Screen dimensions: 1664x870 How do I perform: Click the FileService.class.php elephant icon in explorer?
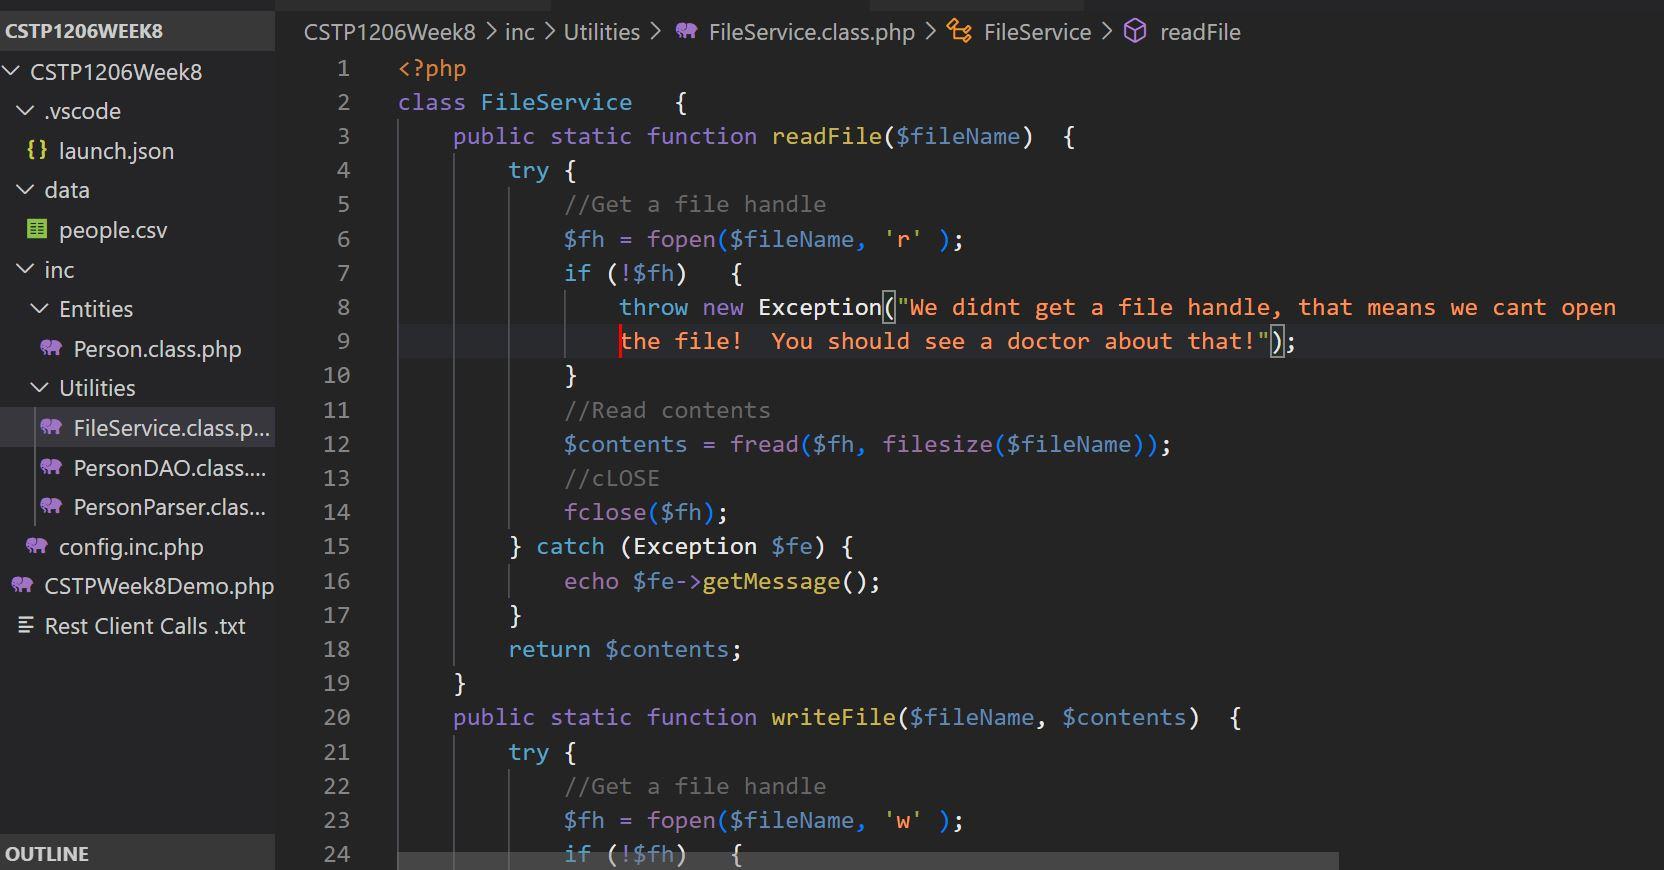pyautogui.click(x=51, y=427)
